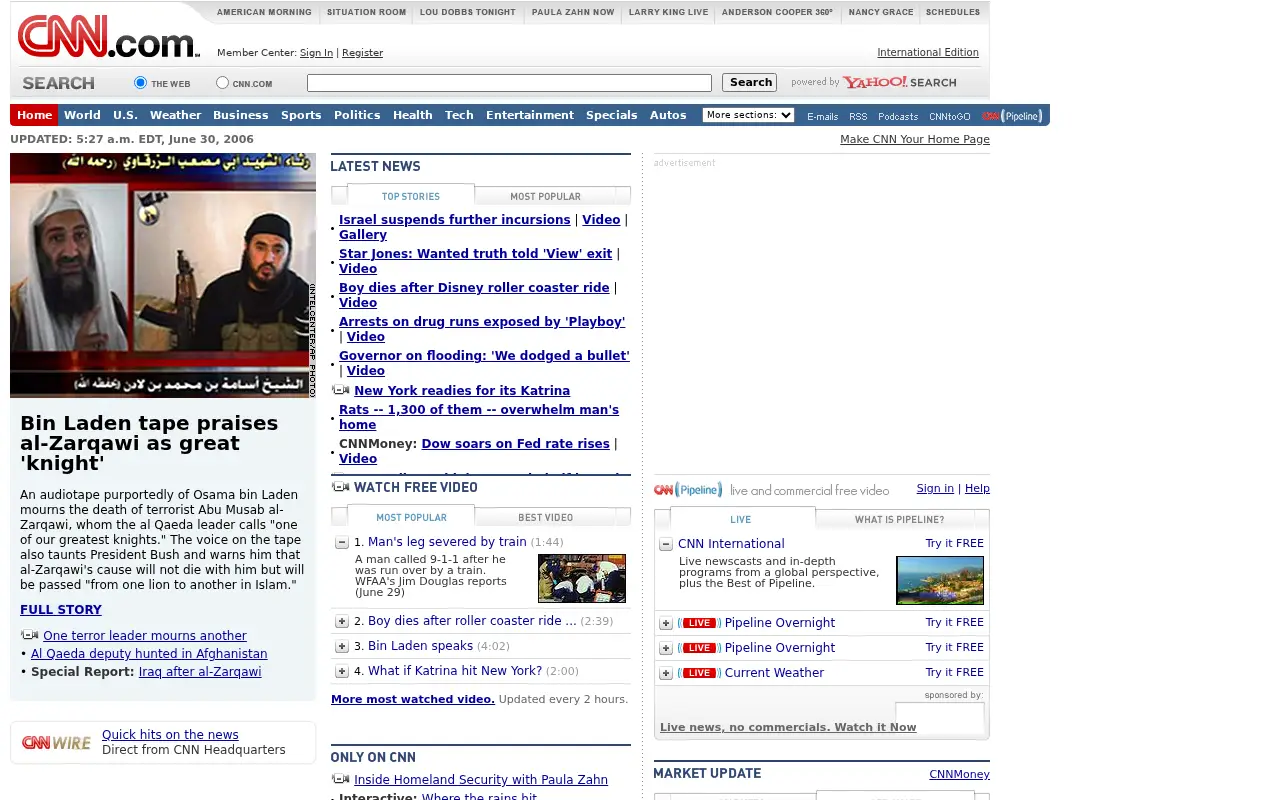Click the 'Larry King Live' show link
1280x800 pixels.
pos(668,12)
